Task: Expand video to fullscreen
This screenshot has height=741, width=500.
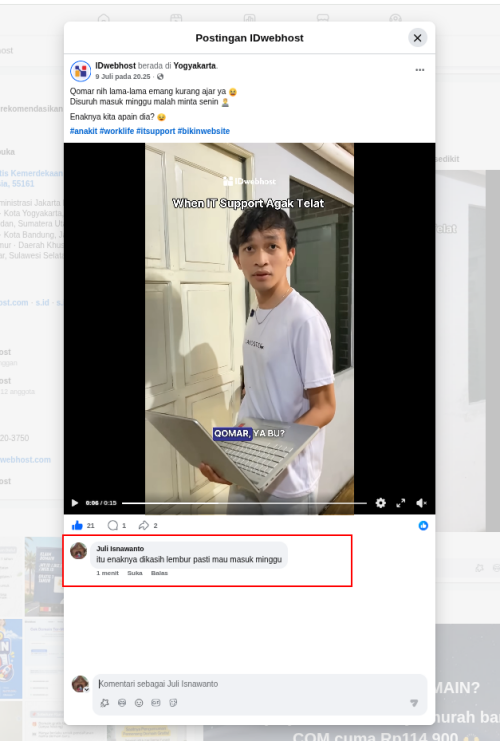Action: pos(401,503)
